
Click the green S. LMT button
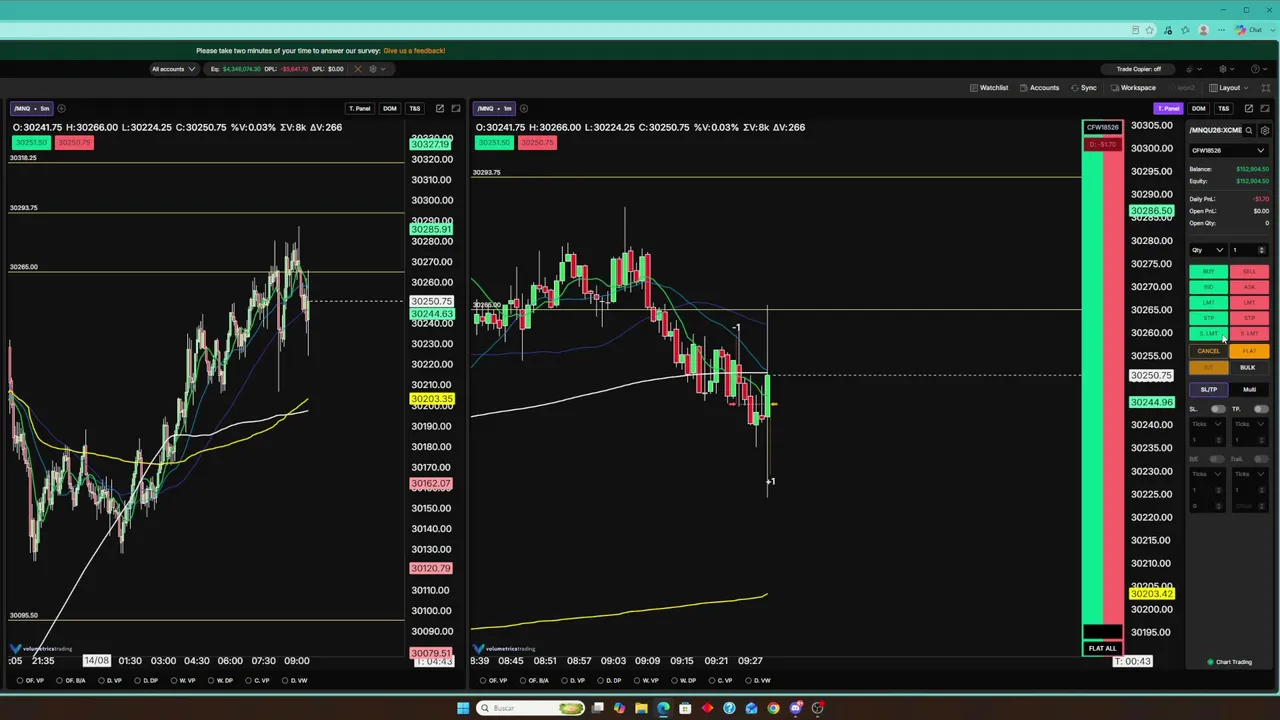coord(1208,334)
